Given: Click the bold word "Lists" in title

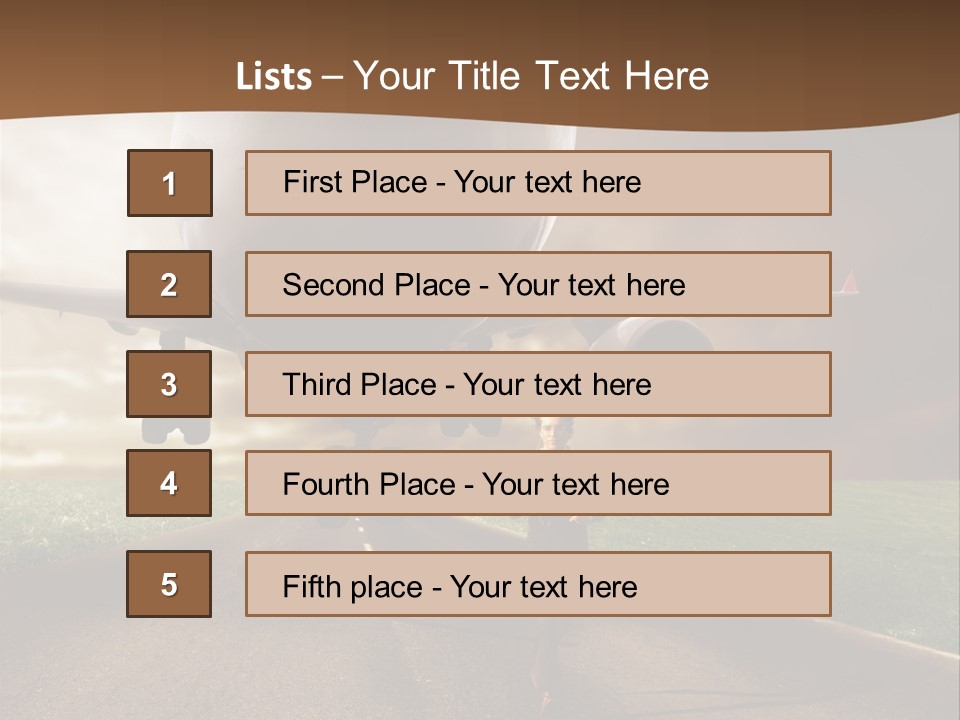Looking at the screenshot, I should pyautogui.click(x=274, y=77).
